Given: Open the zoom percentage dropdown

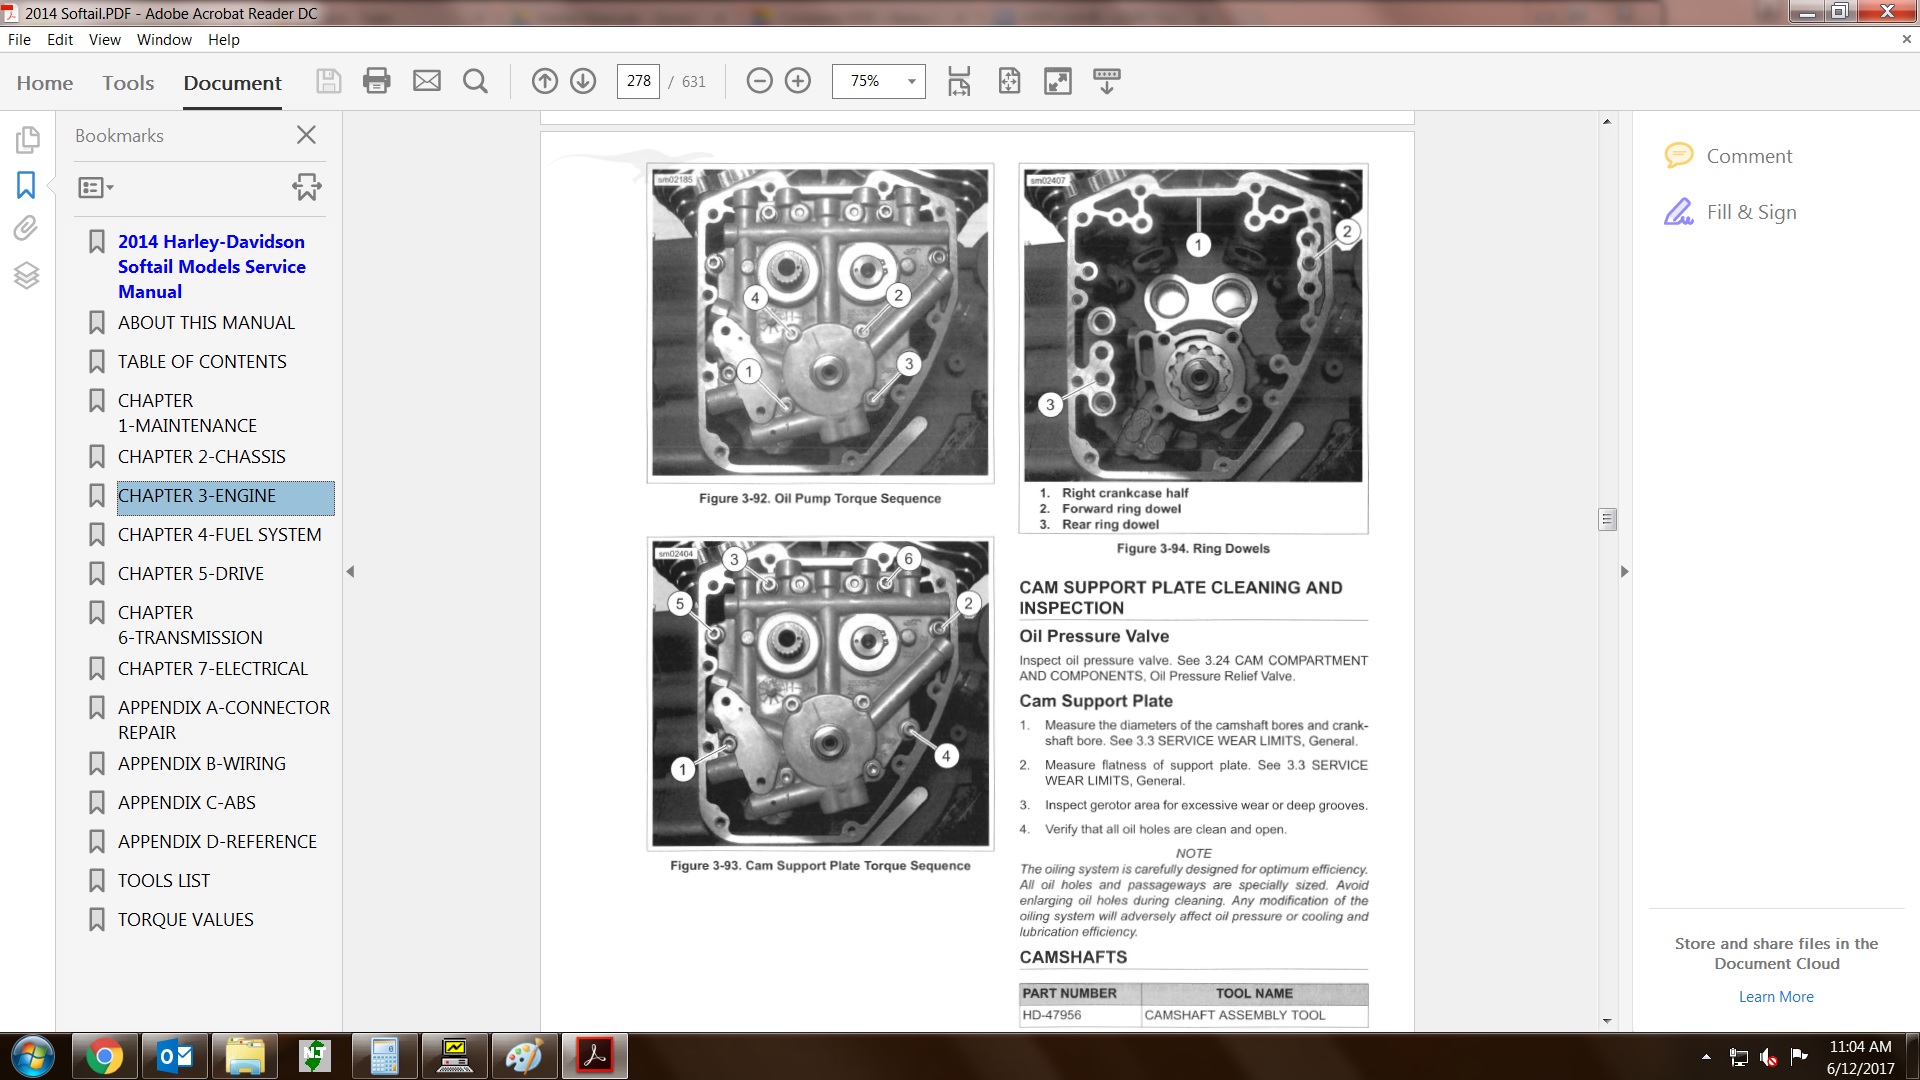Looking at the screenshot, I should coord(911,81).
